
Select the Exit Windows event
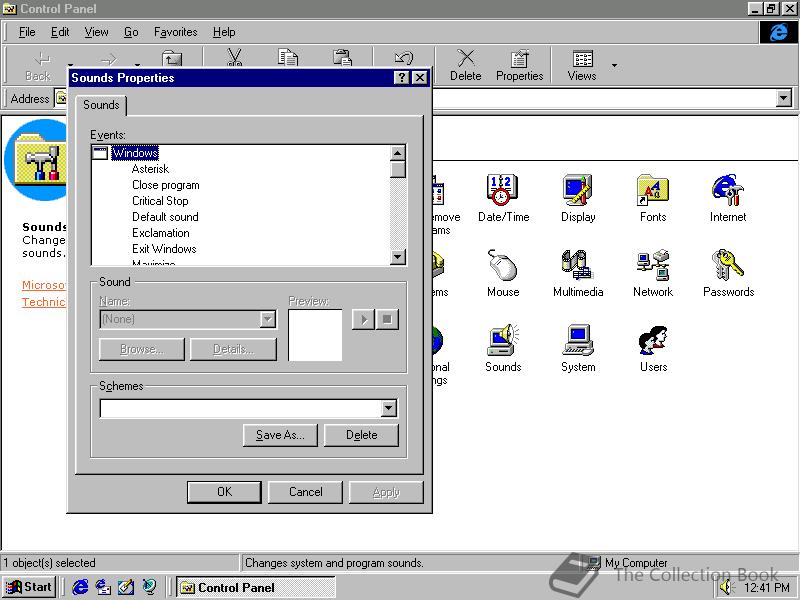164,249
